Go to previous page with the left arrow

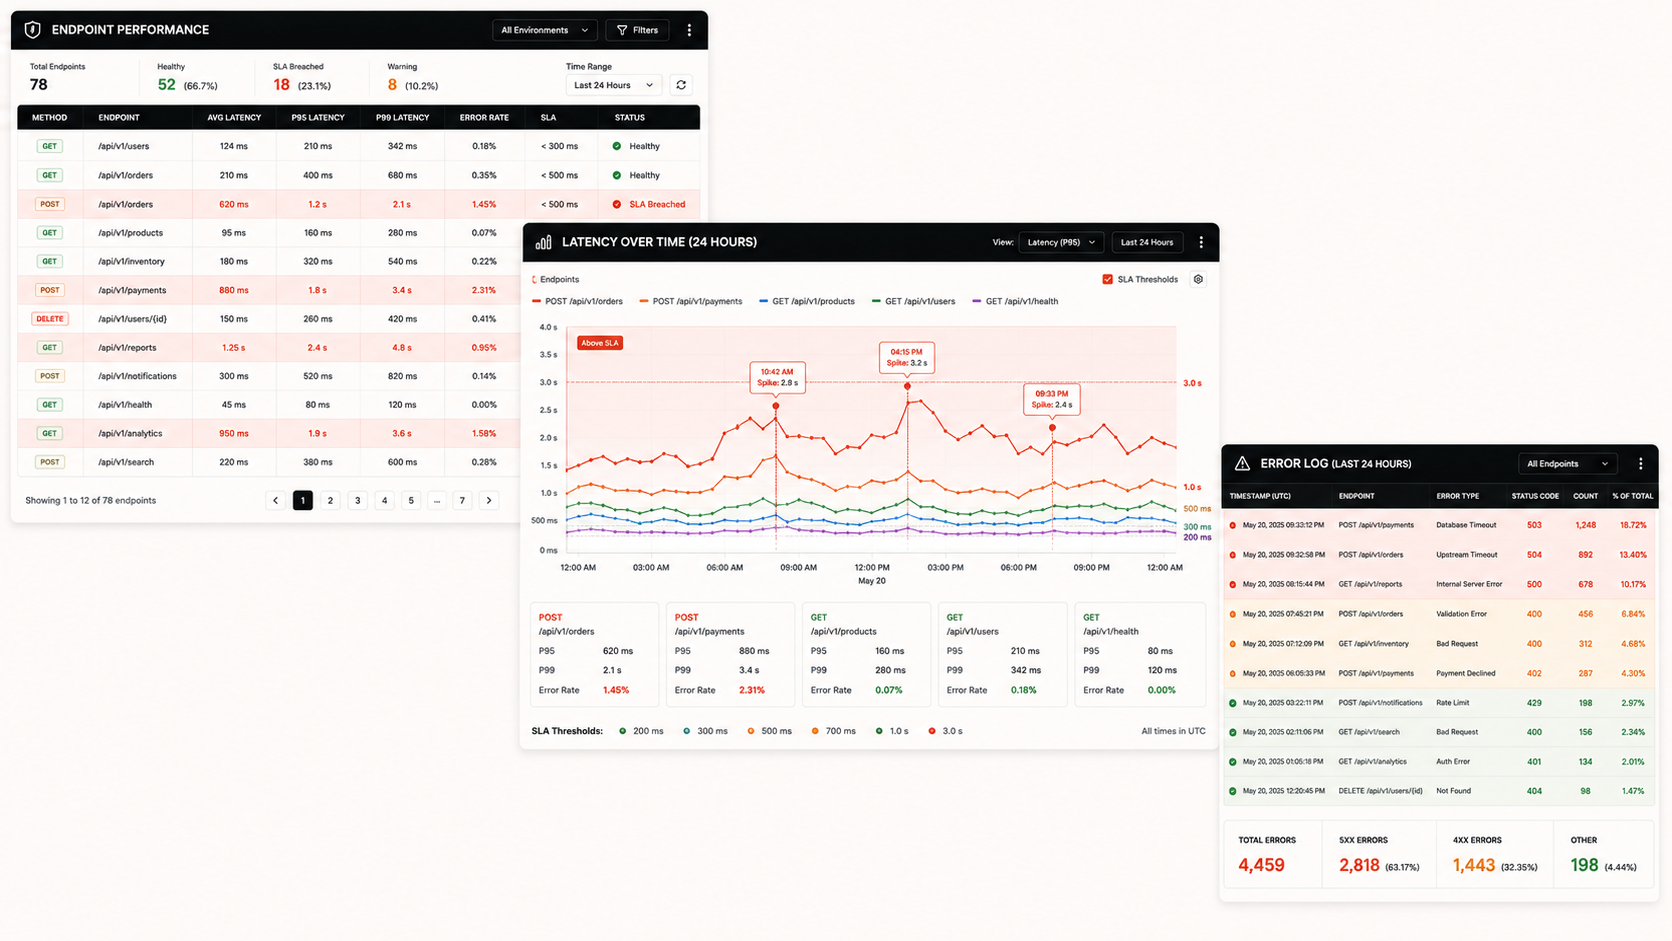(276, 500)
